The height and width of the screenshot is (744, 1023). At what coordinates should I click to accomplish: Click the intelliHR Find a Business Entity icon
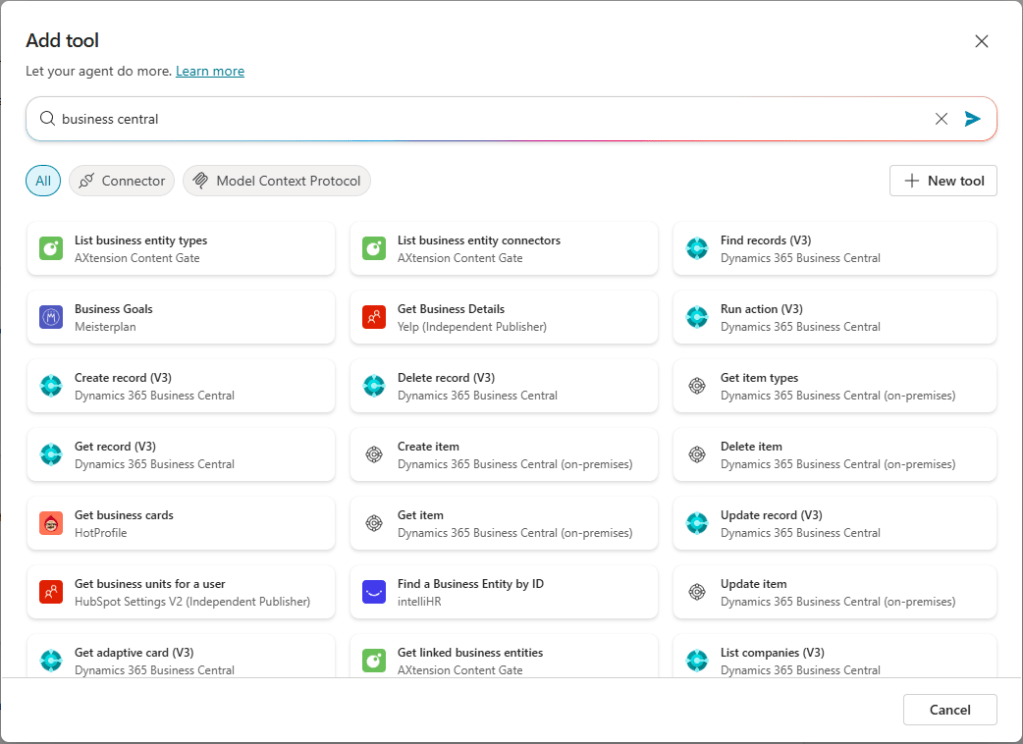click(374, 592)
